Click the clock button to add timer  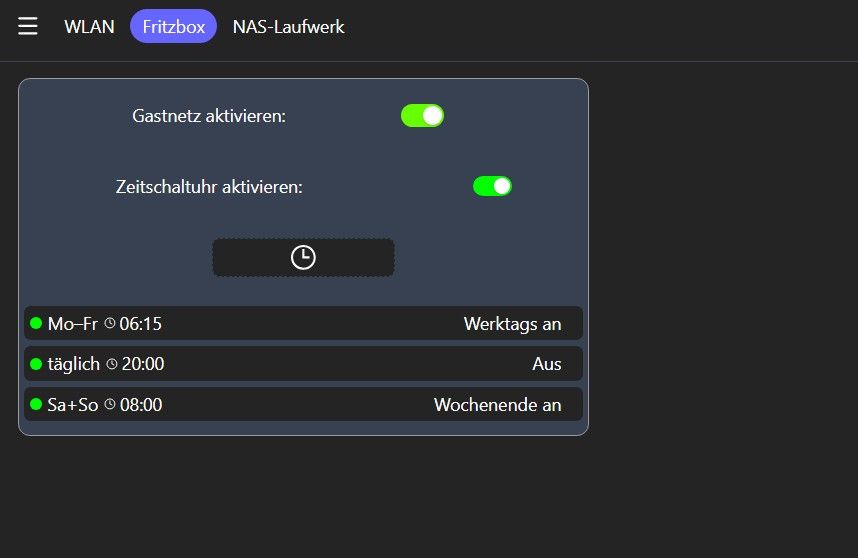303,257
